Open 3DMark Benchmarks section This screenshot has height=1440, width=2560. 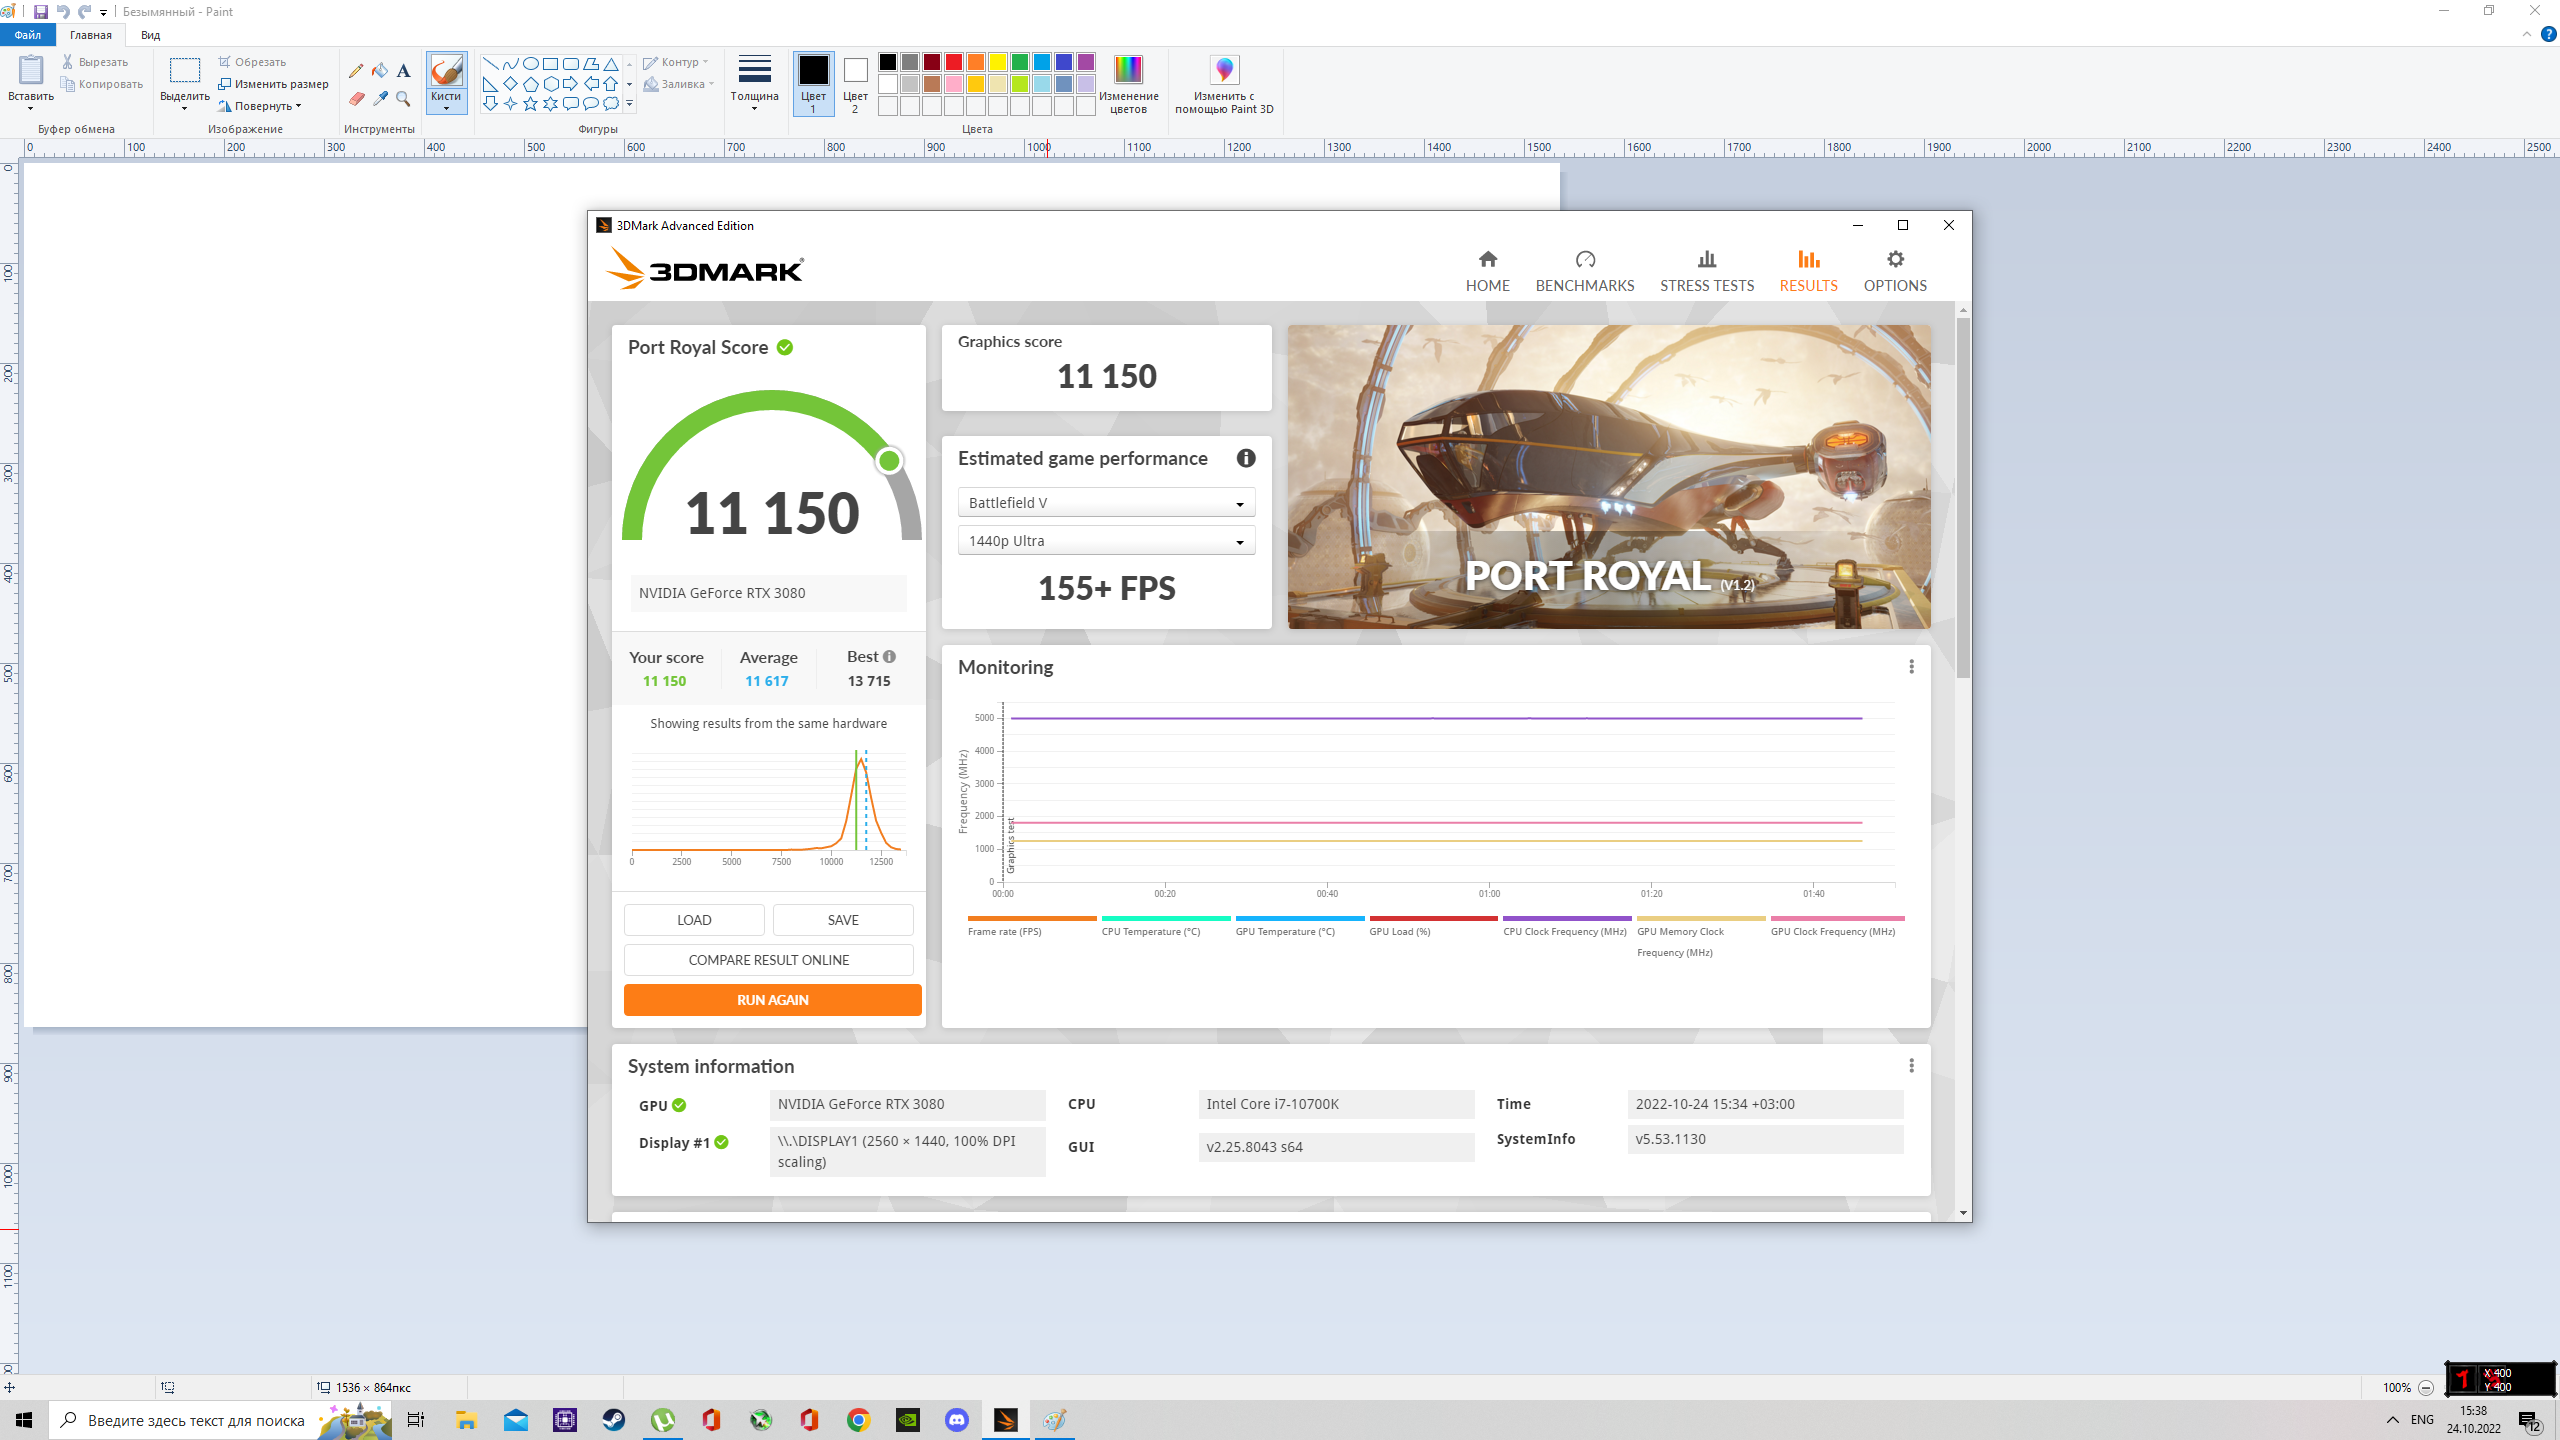tap(1584, 271)
